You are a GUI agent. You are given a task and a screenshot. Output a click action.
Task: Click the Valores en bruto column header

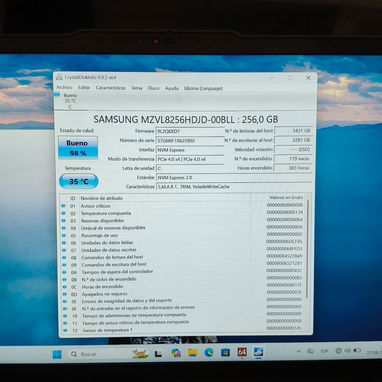286,198
